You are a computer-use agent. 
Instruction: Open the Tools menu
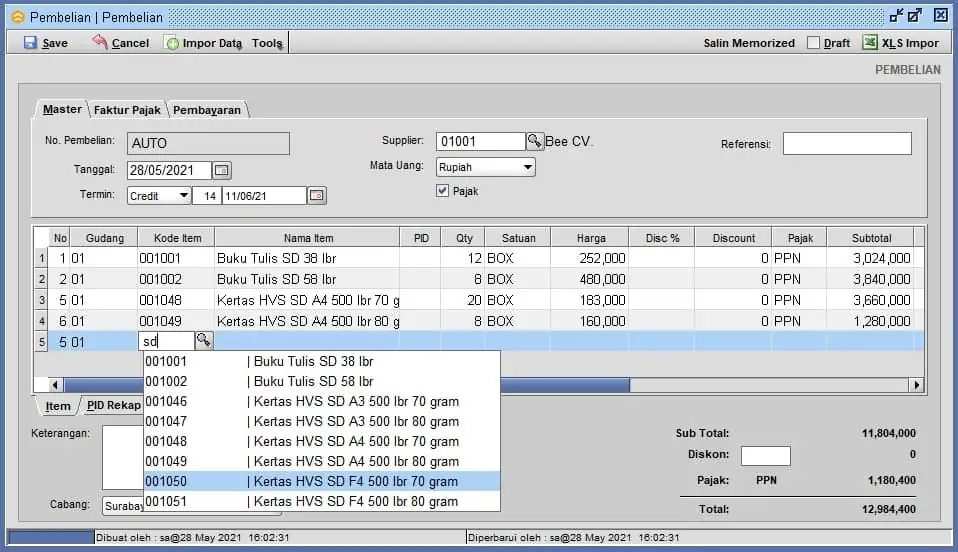267,43
